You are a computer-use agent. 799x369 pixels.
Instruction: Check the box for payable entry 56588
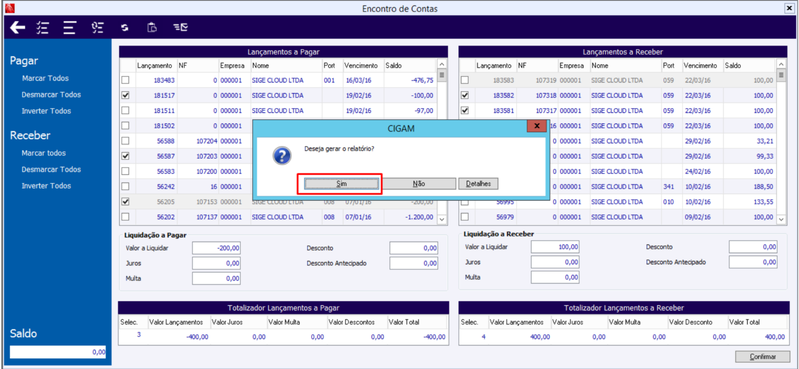[125, 141]
